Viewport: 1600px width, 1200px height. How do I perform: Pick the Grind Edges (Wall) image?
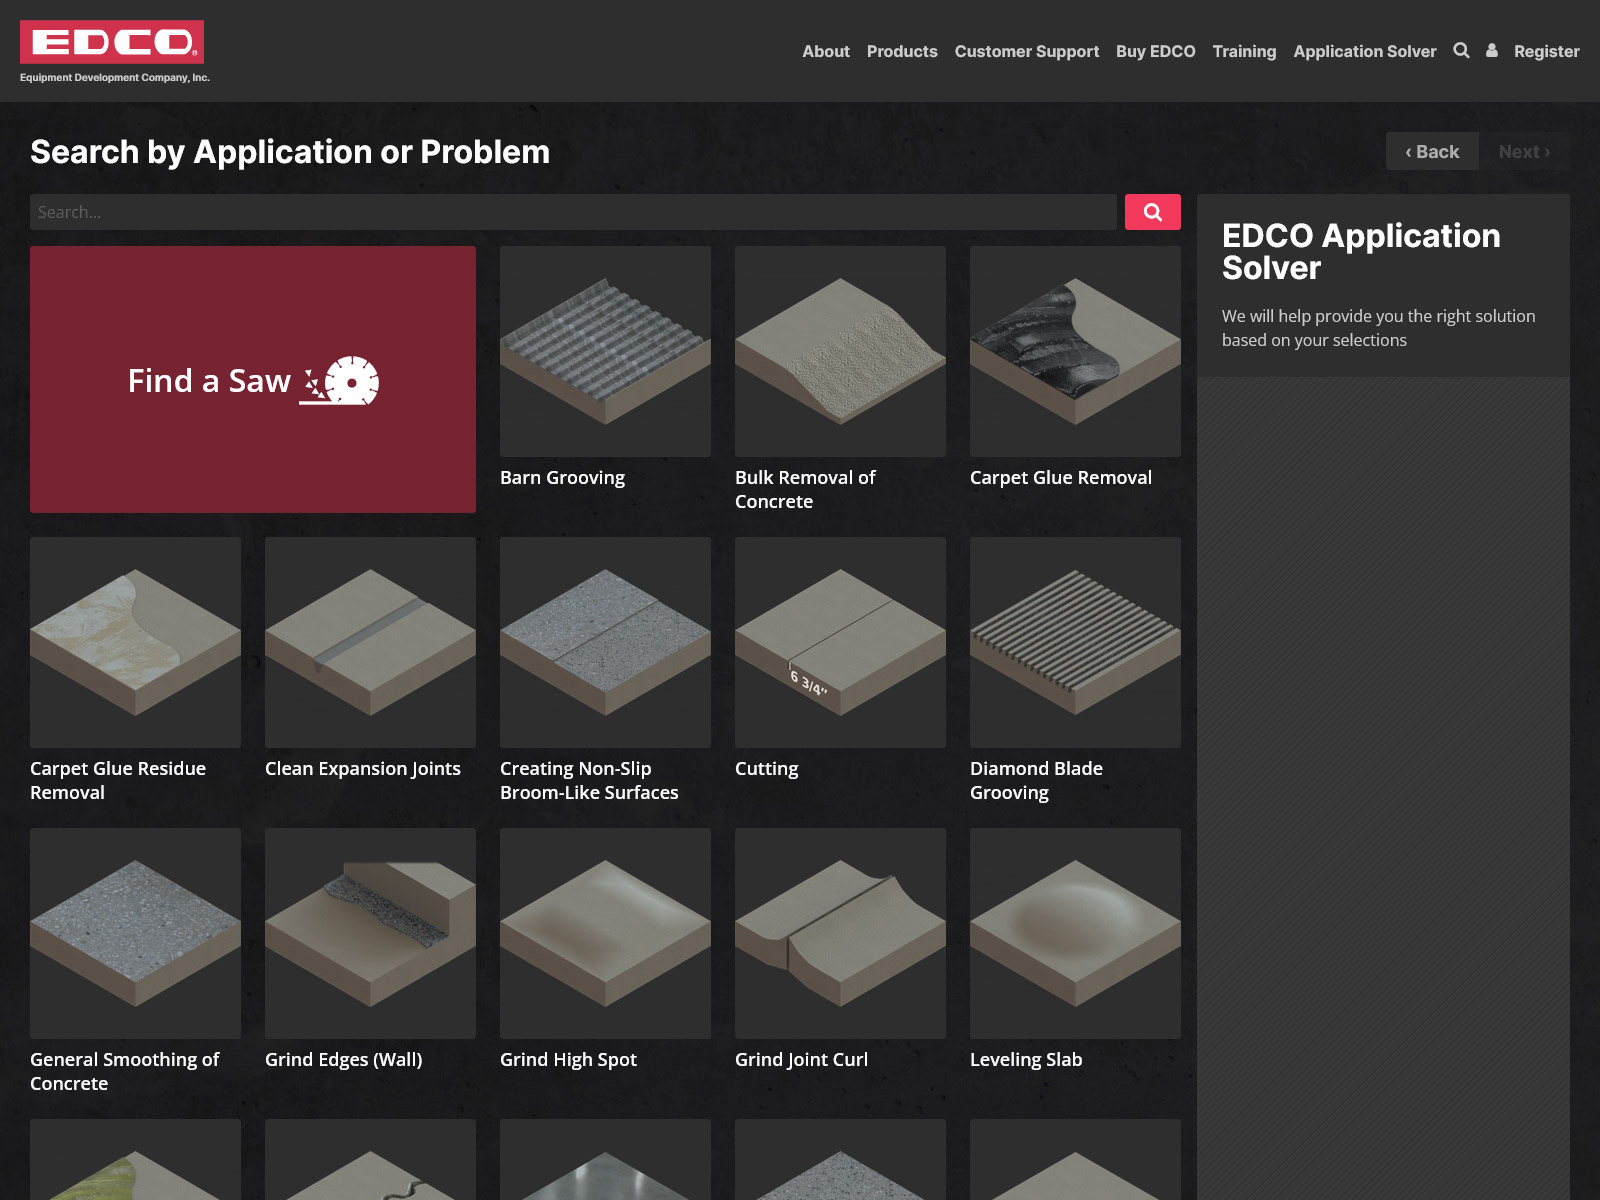(x=370, y=934)
